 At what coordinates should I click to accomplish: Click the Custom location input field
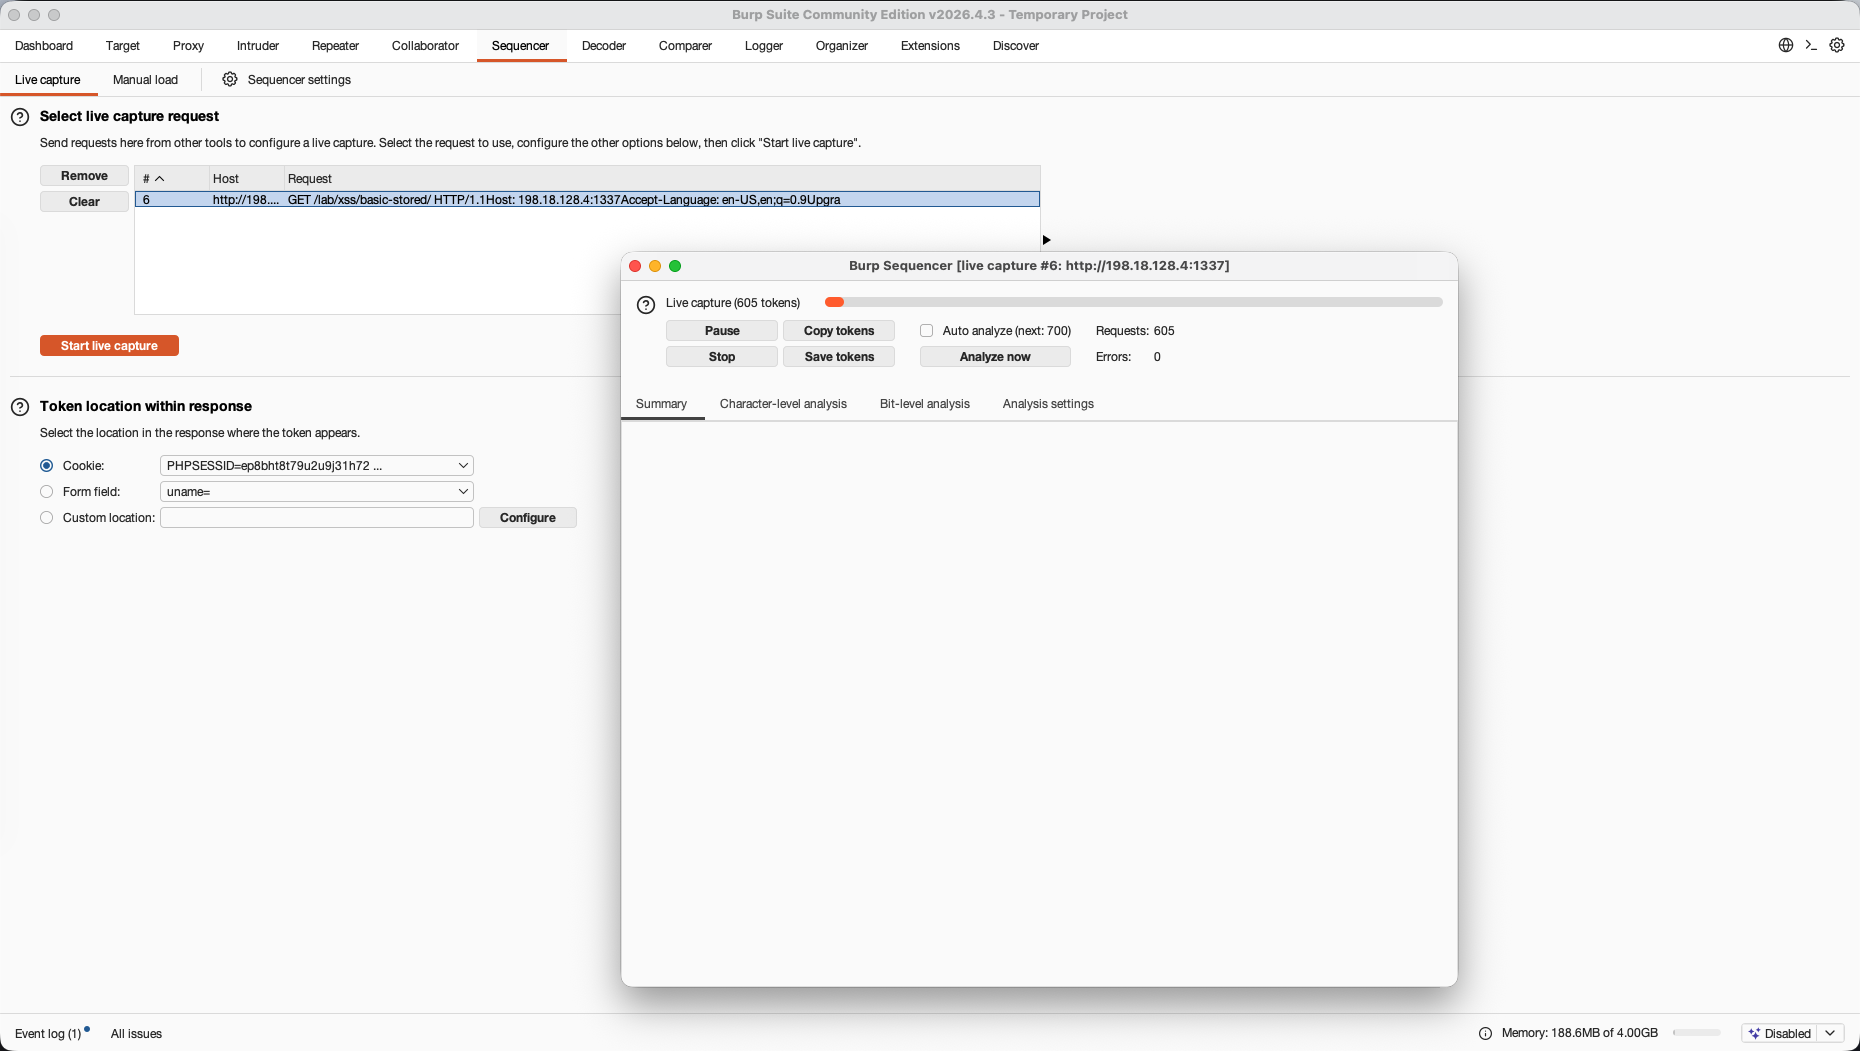tap(317, 517)
